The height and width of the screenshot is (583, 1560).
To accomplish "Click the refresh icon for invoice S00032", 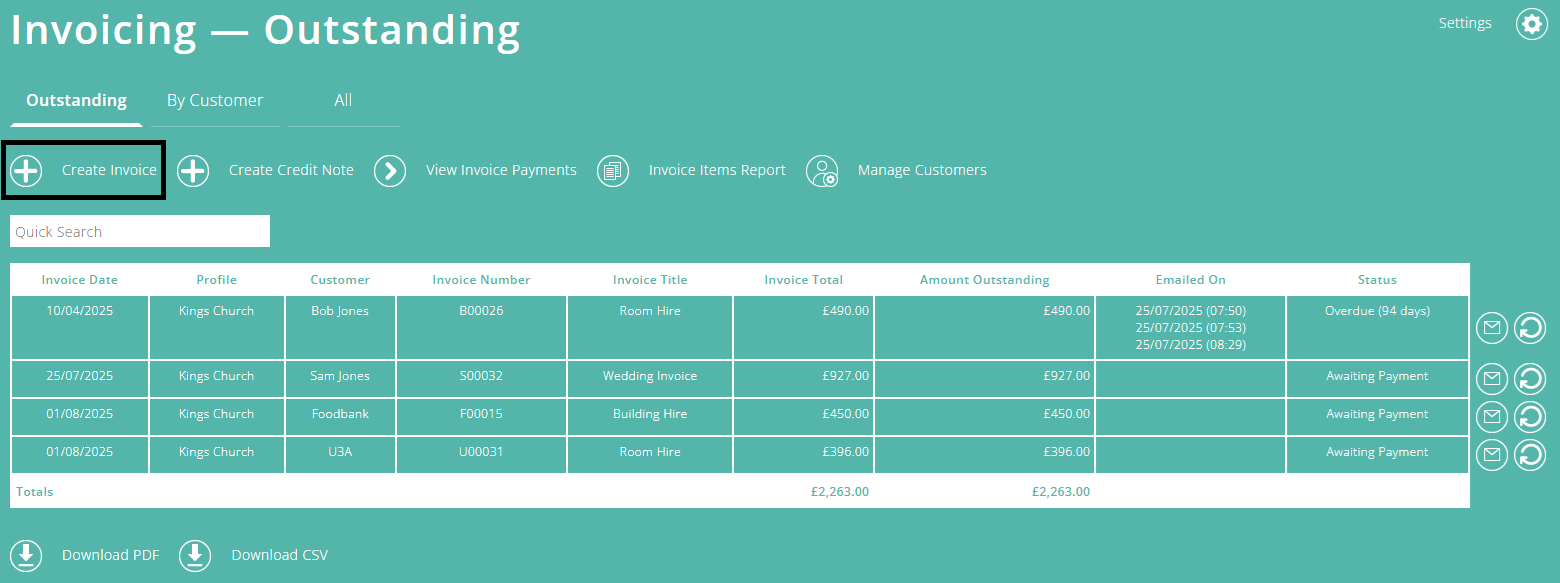I will [x=1530, y=378].
